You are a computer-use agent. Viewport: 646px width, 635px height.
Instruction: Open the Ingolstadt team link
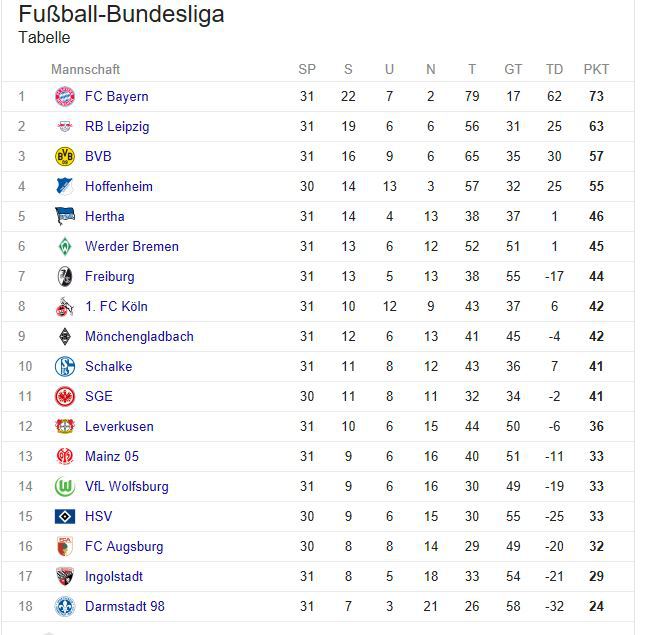[114, 577]
